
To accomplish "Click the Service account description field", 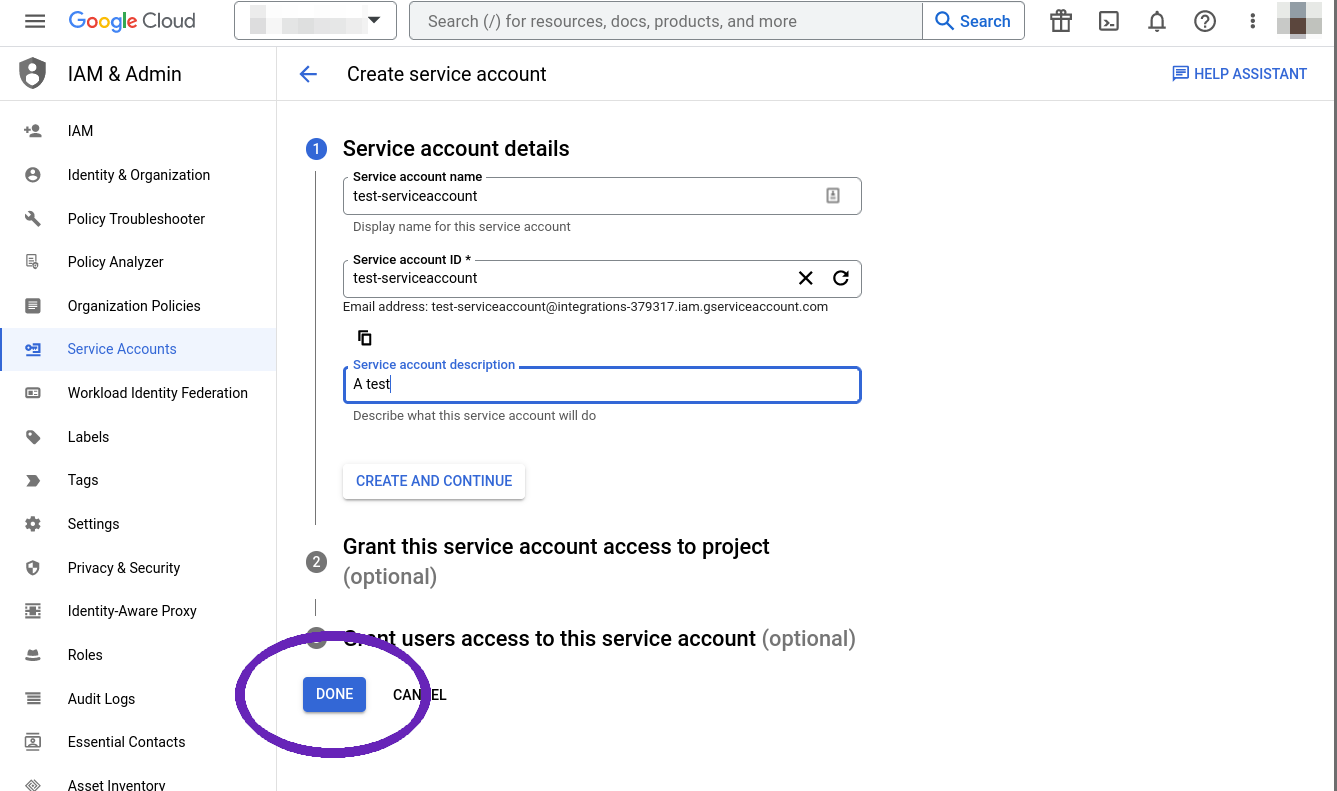I will (x=600, y=385).
